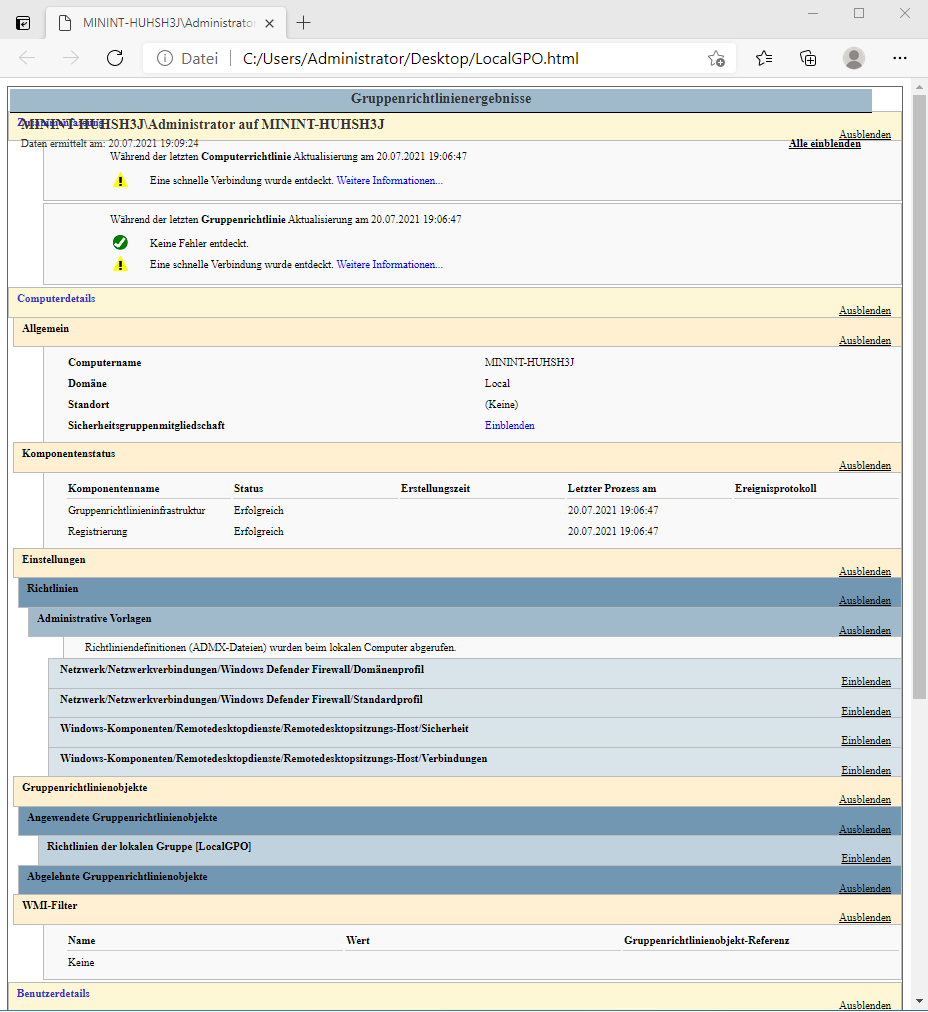The width and height of the screenshot is (928, 1012).
Task: Expand Richtlinien der lokalen Gruppe [LocalGPO] with Einblenden
Action: tap(866, 858)
